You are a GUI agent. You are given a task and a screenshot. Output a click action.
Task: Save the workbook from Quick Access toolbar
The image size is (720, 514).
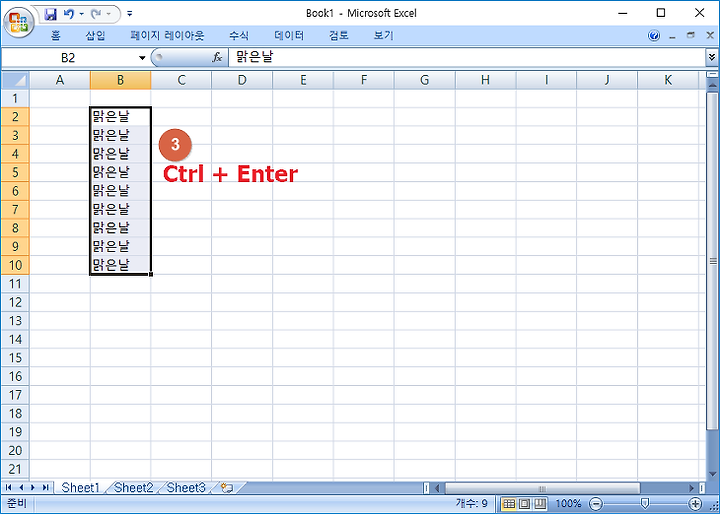50,14
